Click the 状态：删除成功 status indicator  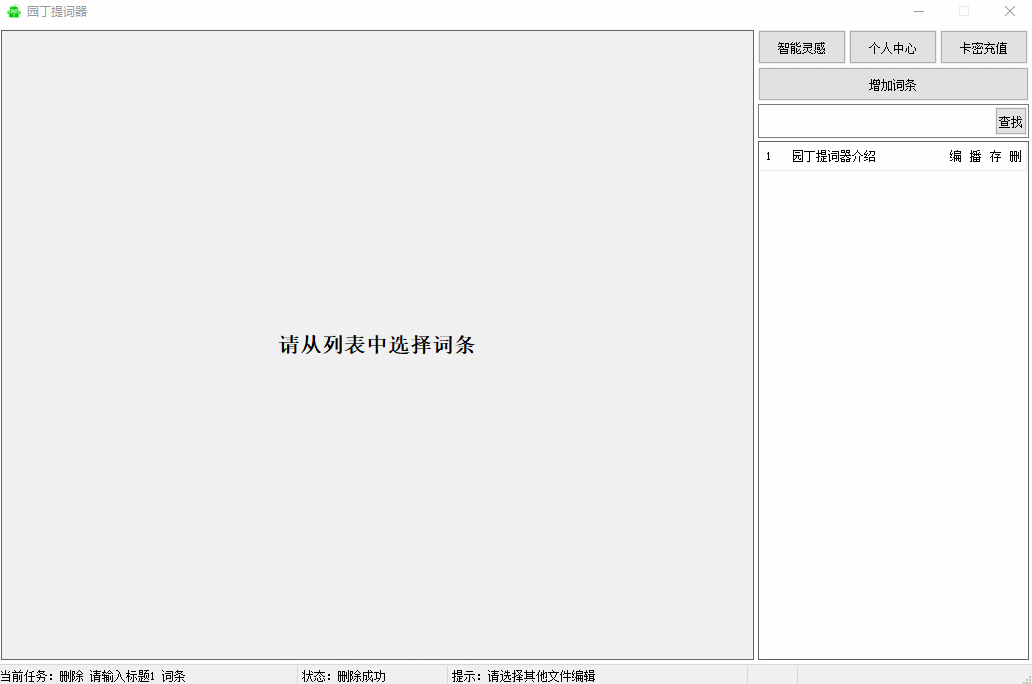pyautogui.click(x=344, y=676)
